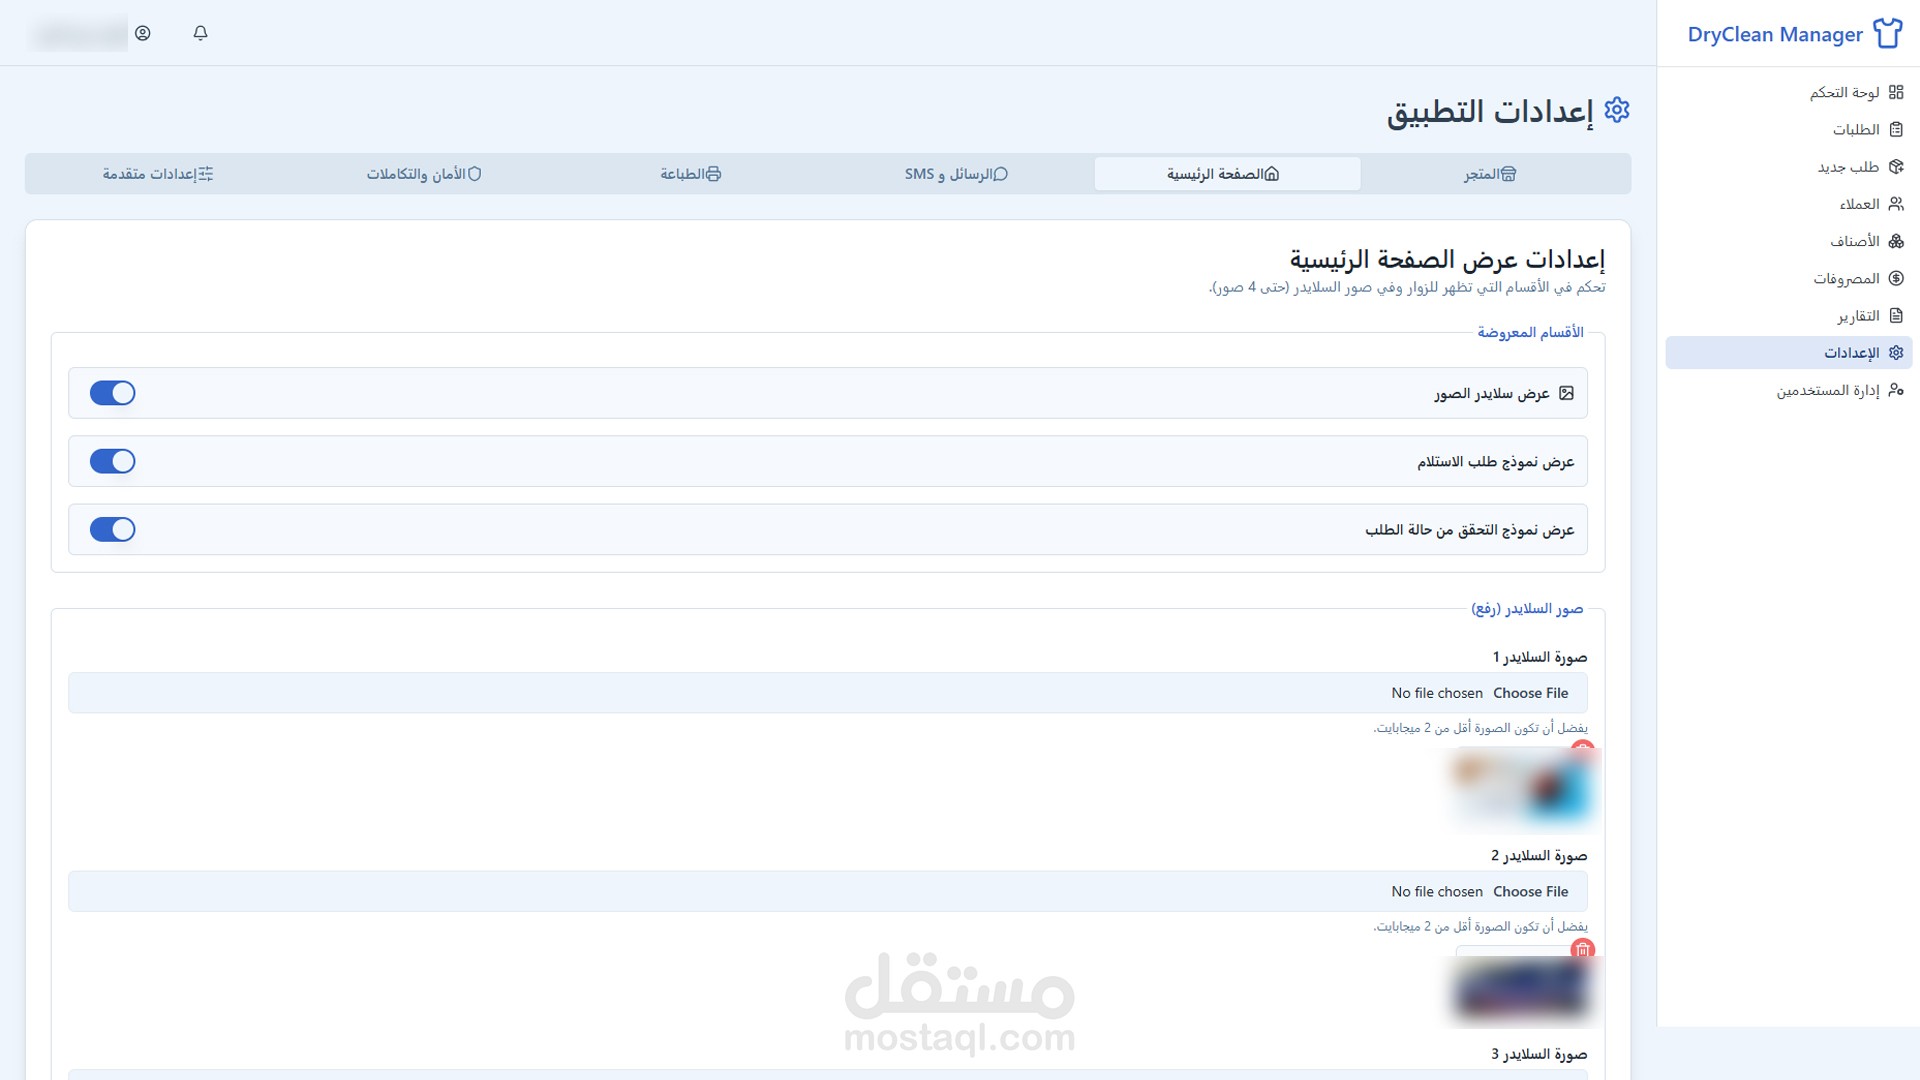Delete slider image 2 via trash icon
The image size is (1920, 1080).
(x=1582, y=949)
